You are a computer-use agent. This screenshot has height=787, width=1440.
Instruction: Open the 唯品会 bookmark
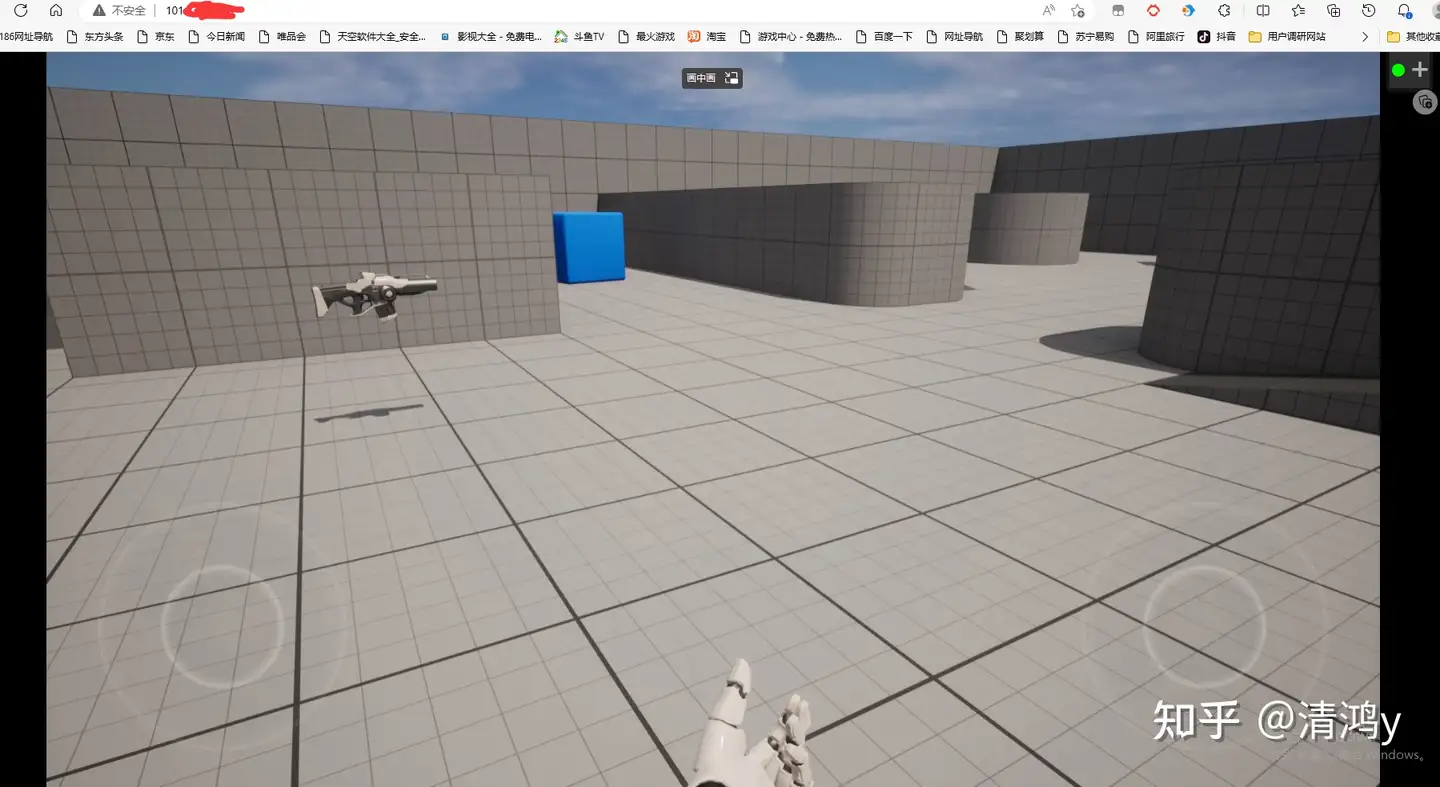pyautogui.click(x=282, y=36)
